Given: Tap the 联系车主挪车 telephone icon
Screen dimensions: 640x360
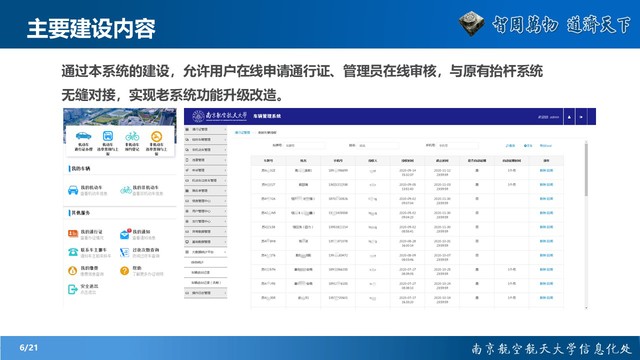Looking at the screenshot, I should pos(73,252).
